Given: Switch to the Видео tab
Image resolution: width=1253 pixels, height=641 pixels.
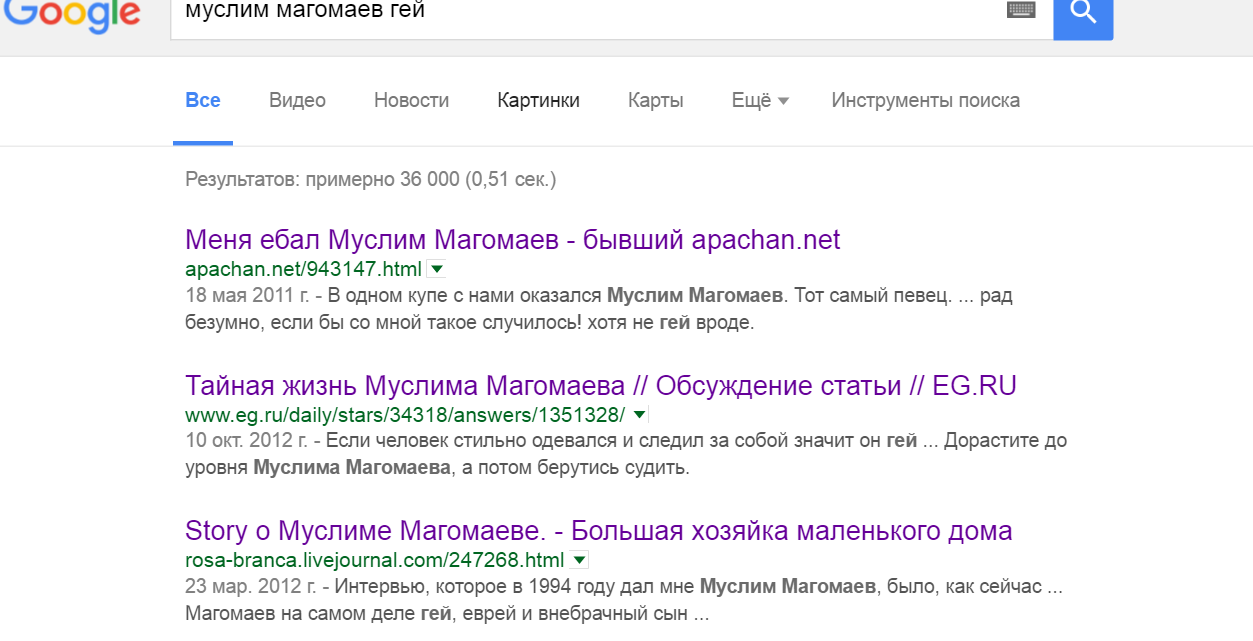Looking at the screenshot, I should tap(297, 100).
